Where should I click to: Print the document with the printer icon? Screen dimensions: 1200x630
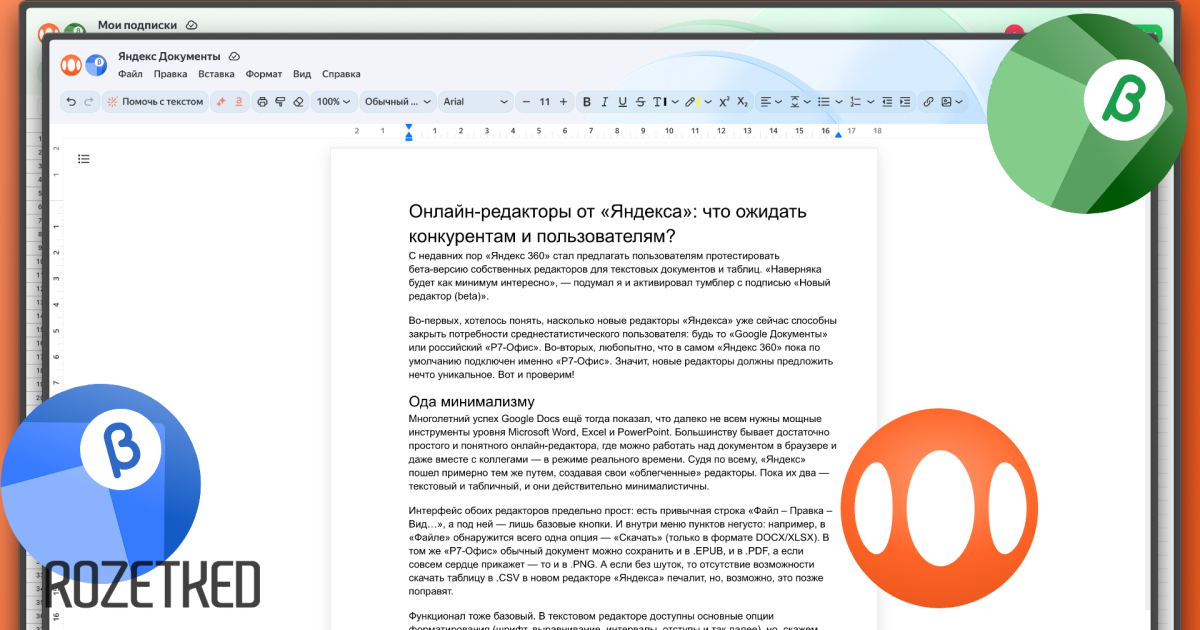[x=262, y=101]
